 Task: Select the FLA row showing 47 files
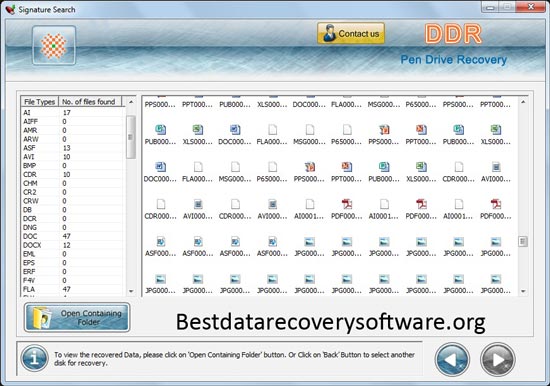[72, 289]
